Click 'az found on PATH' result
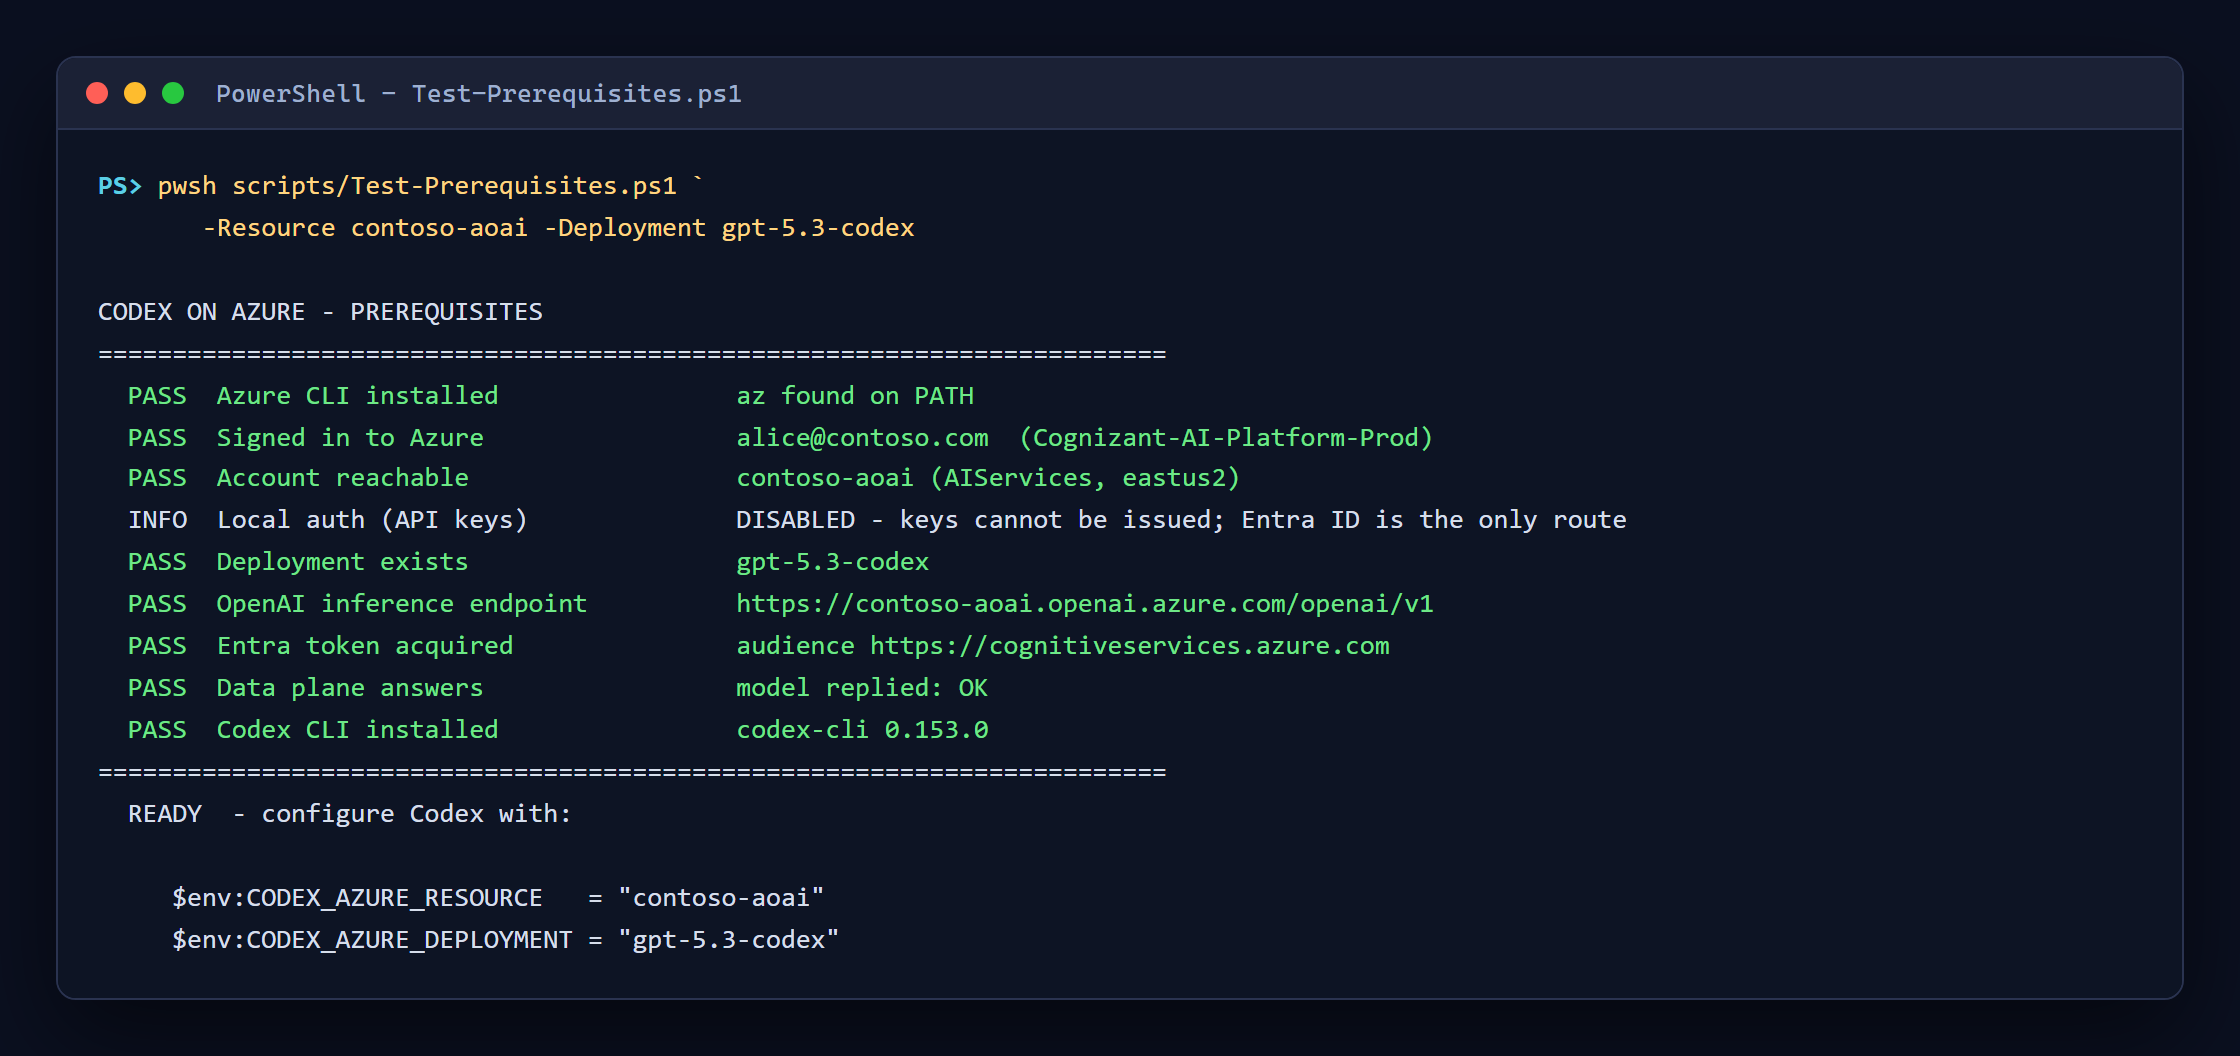 point(855,396)
